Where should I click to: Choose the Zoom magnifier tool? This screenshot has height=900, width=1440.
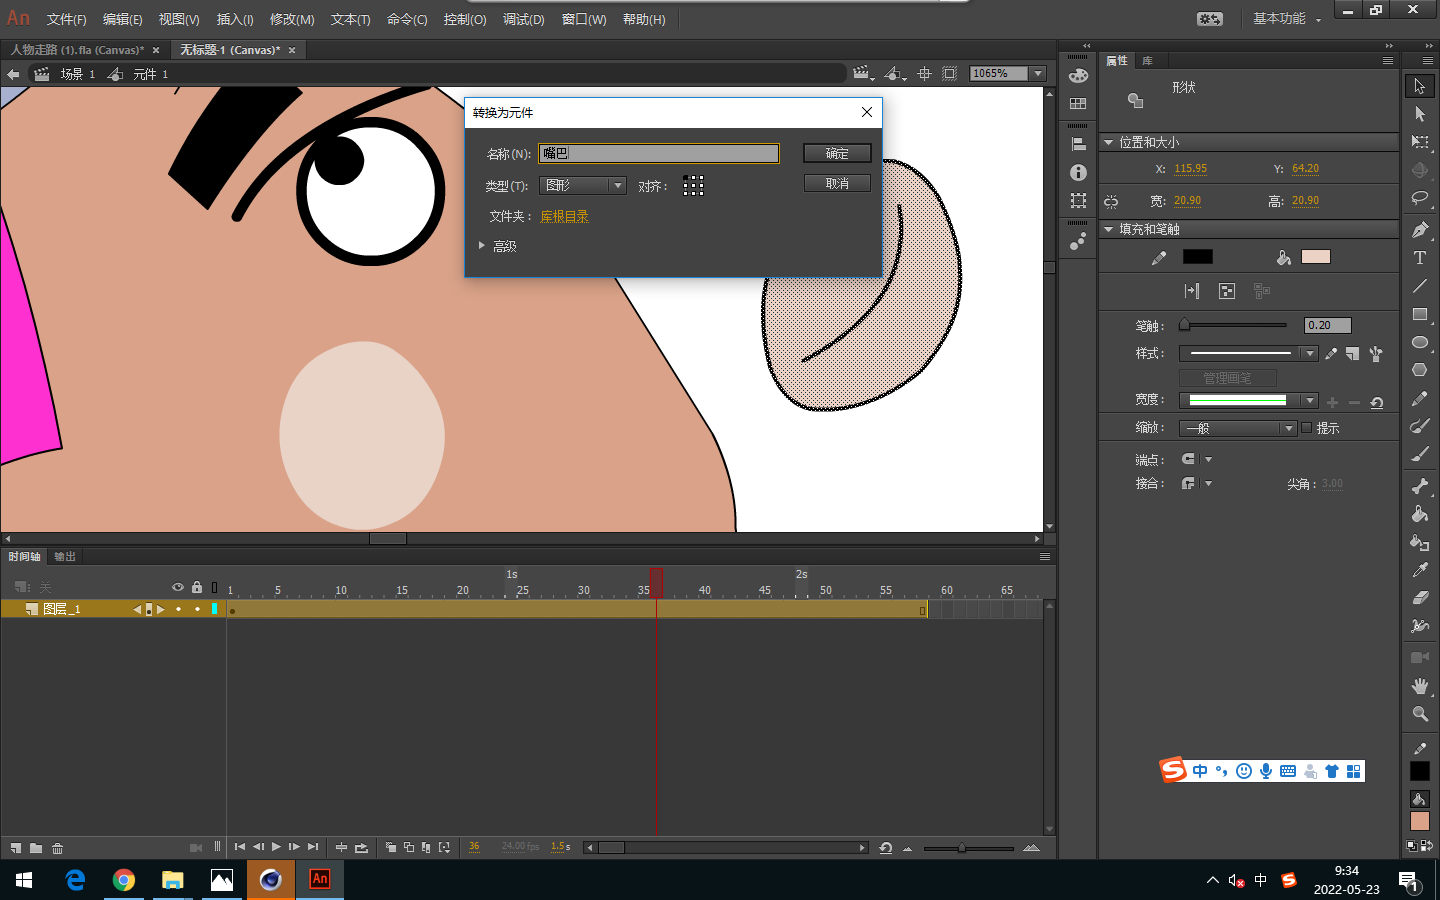[1419, 714]
